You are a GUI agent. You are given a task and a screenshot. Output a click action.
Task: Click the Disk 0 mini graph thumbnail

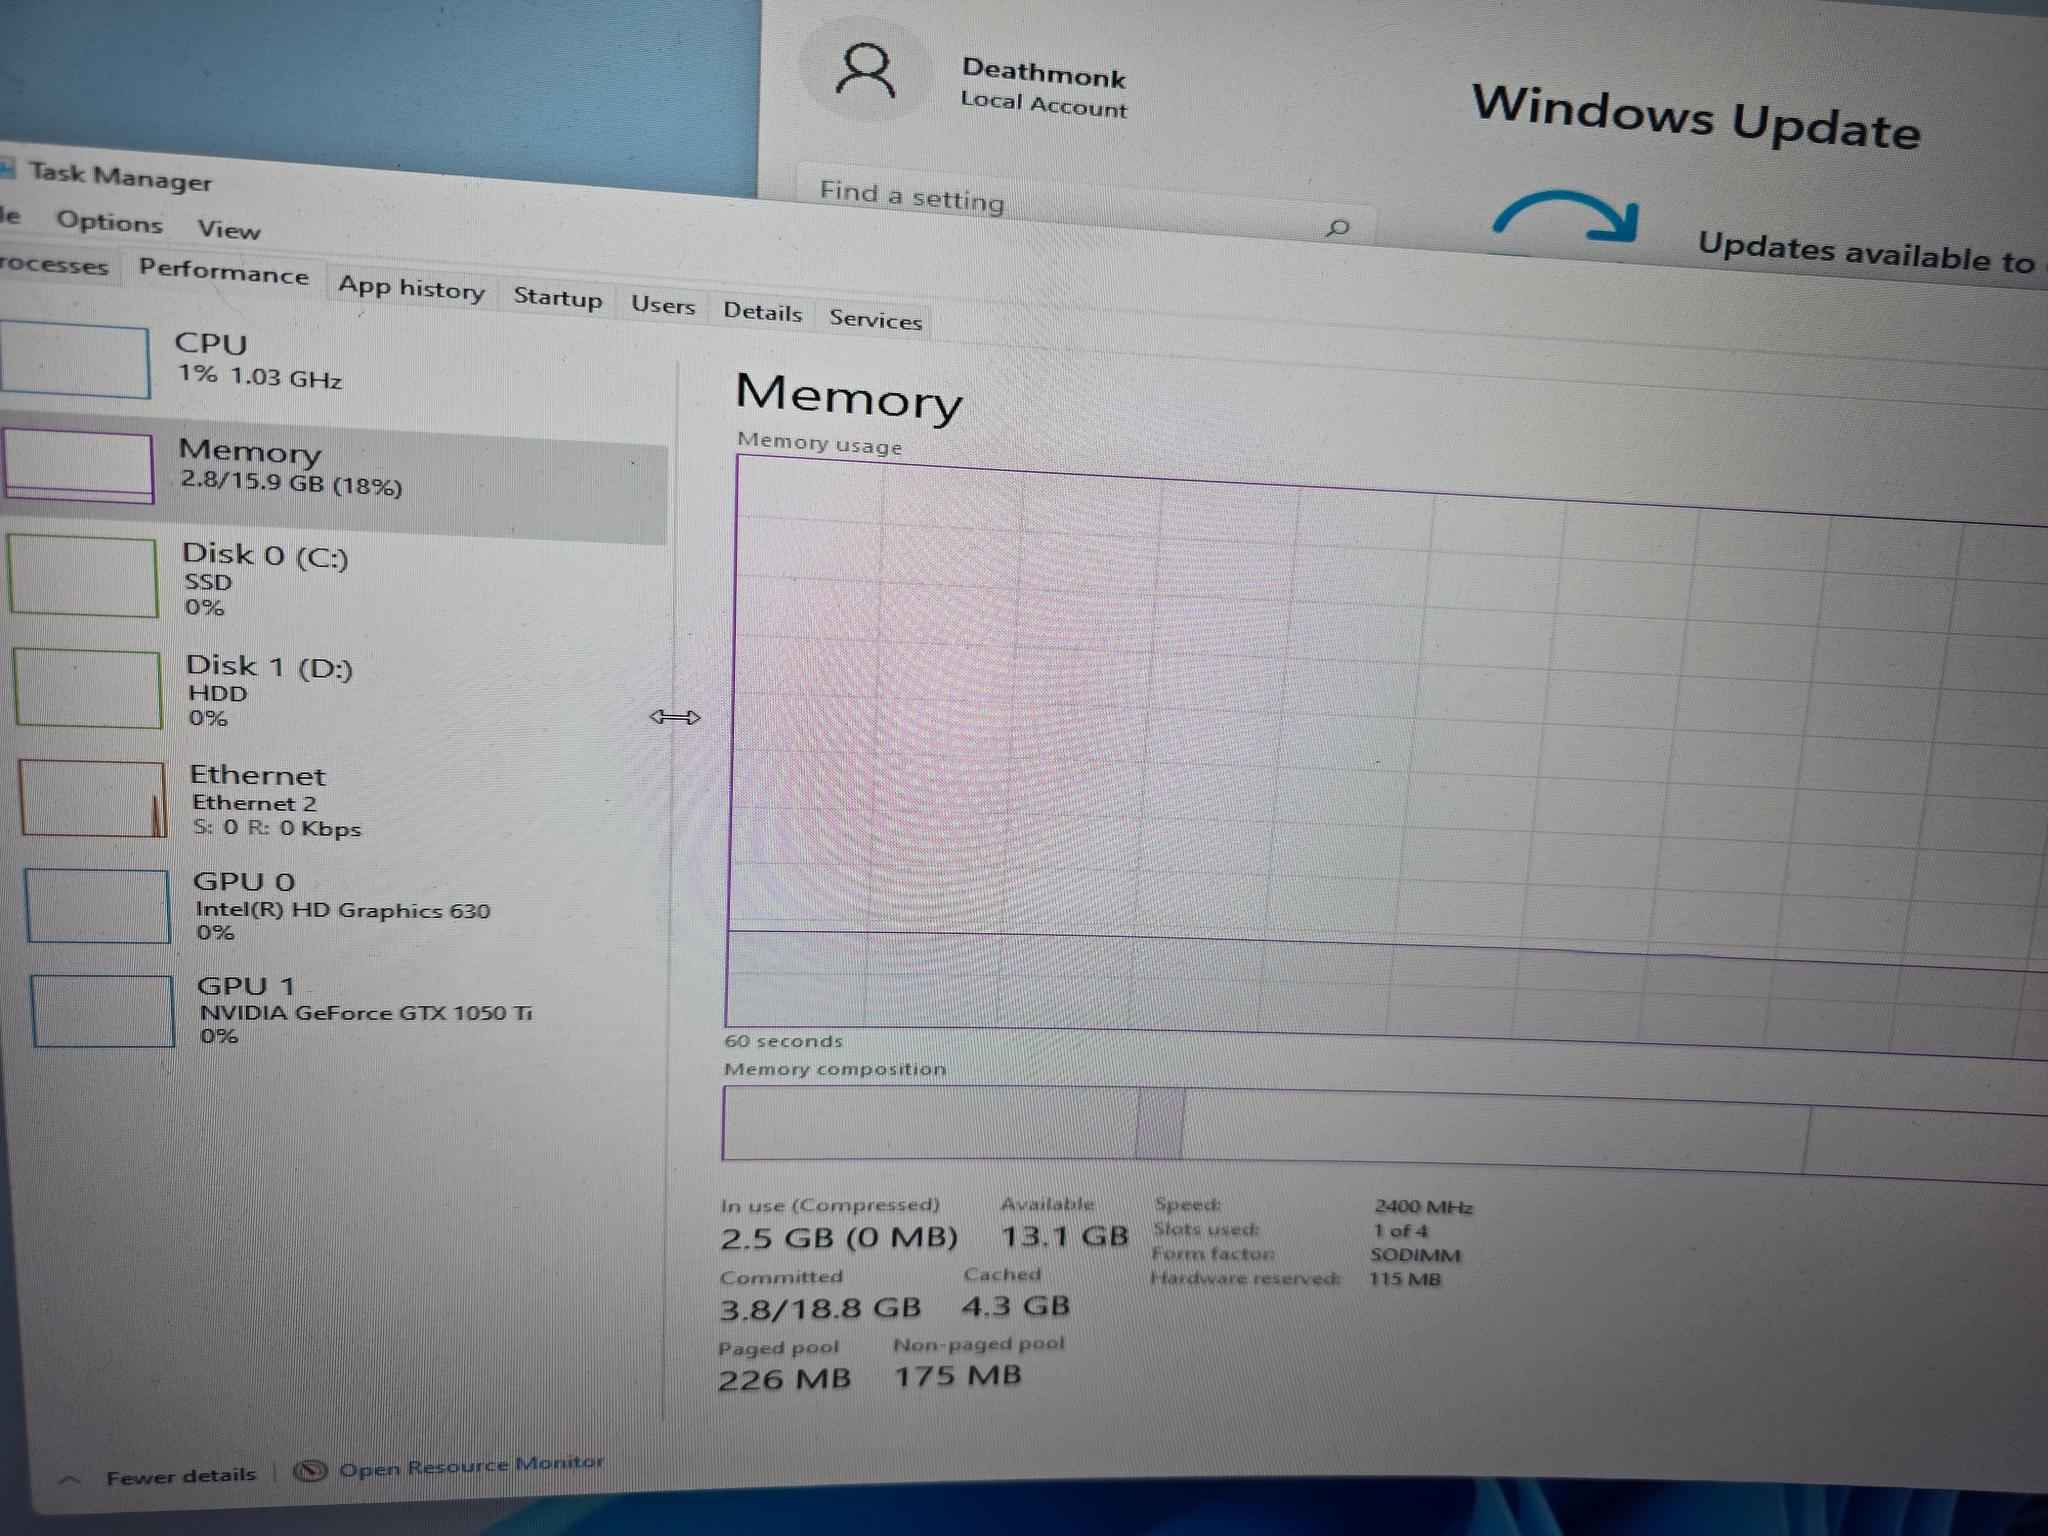(83, 577)
